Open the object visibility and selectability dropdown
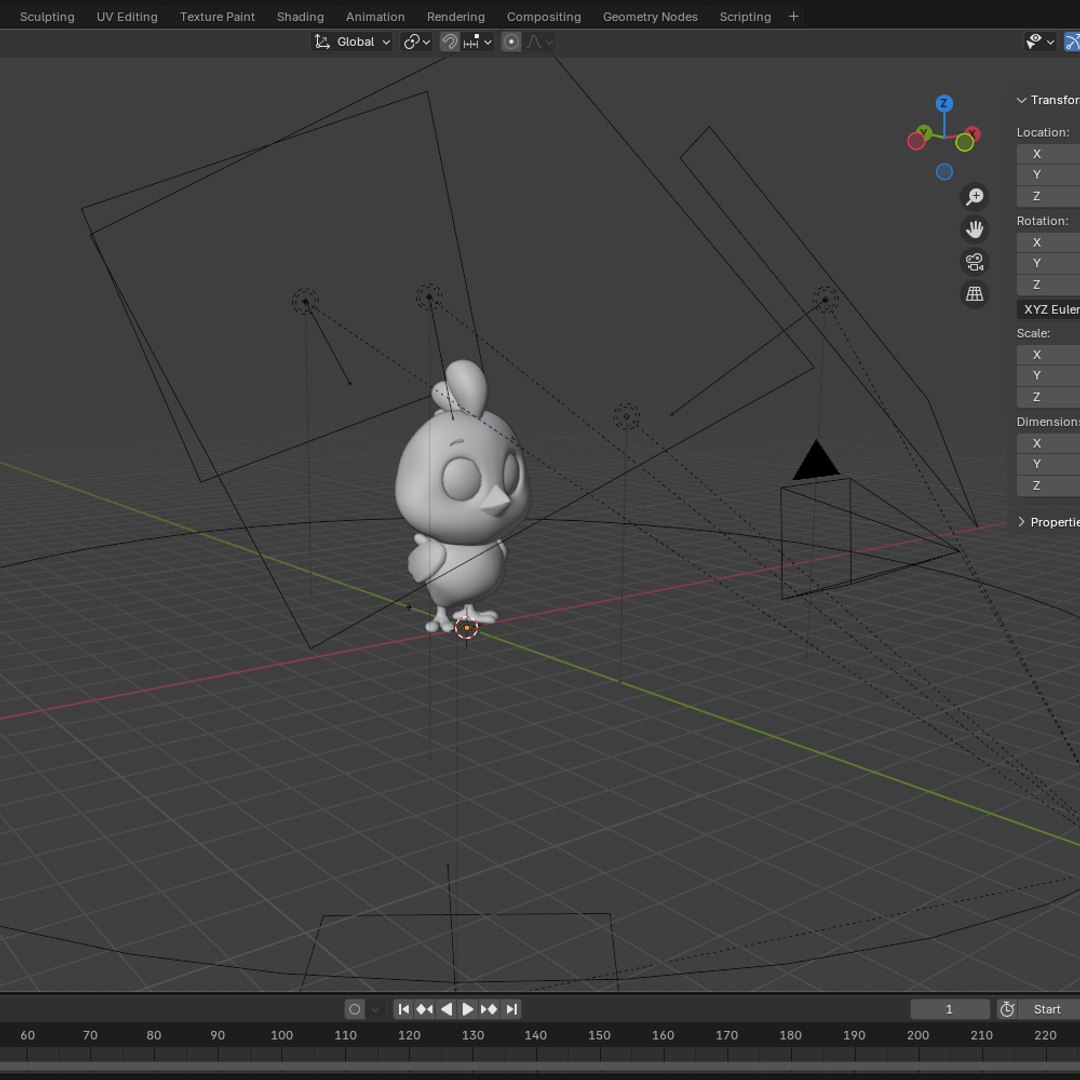 [x=1039, y=42]
